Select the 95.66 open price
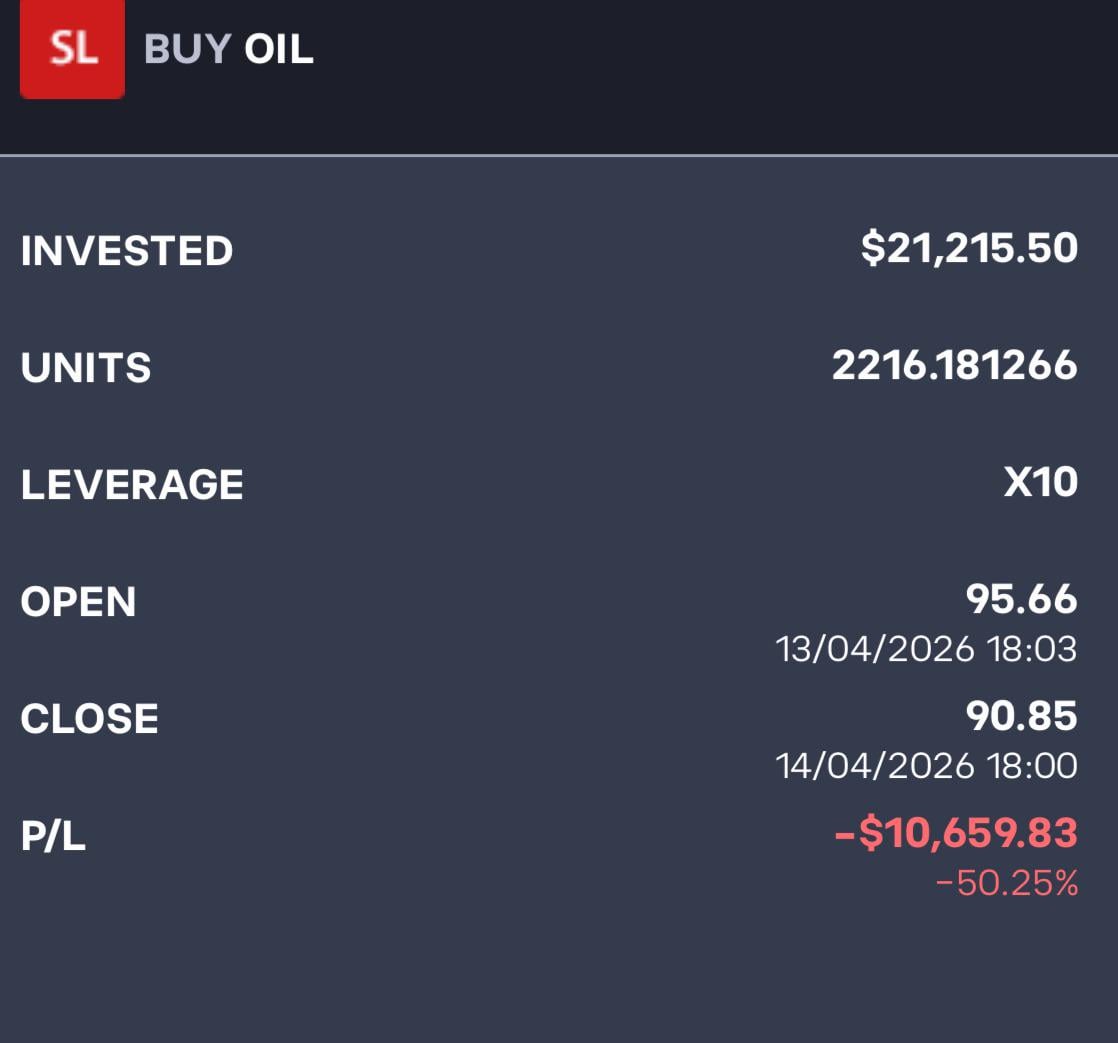 pos(1021,600)
